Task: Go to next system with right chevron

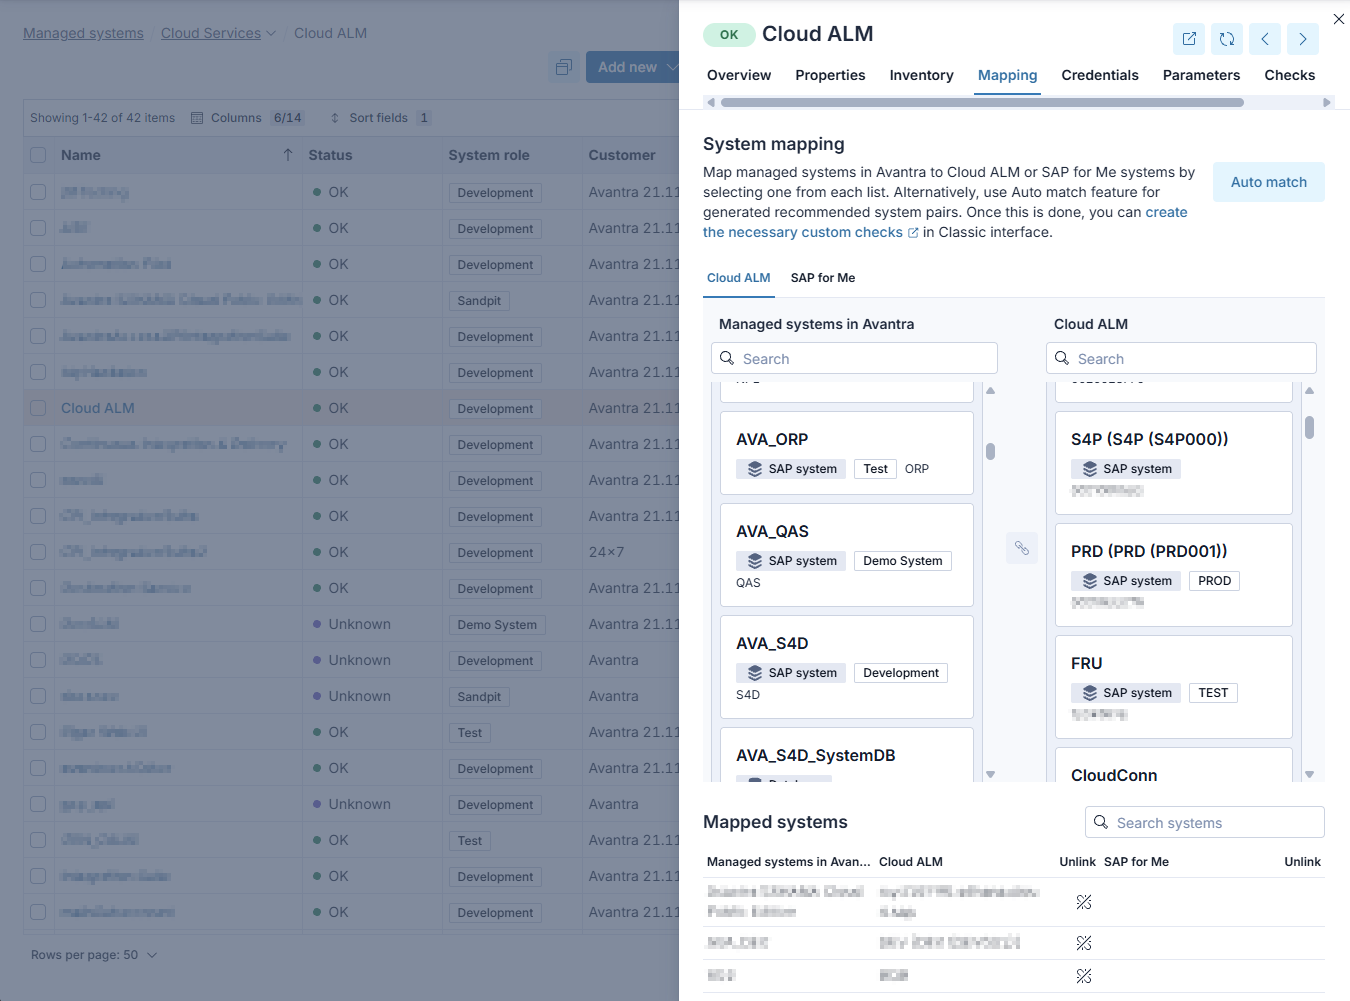Action: (x=1303, y=39)
